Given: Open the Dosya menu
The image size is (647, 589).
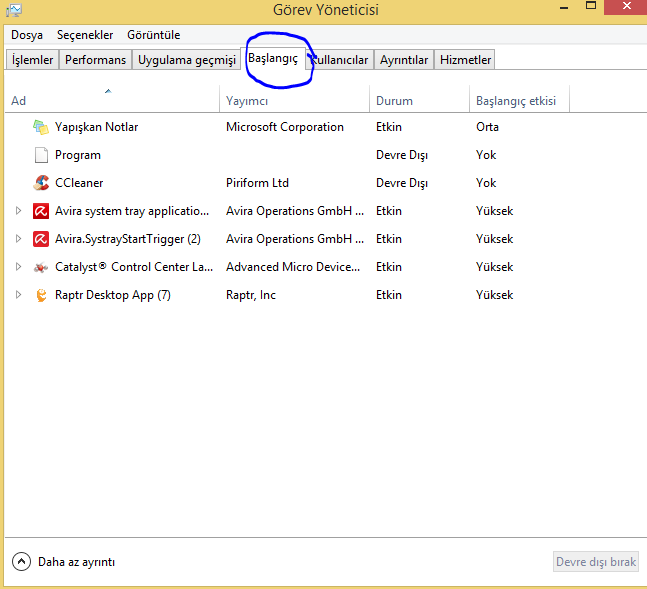Looking at the screenshot, I should point(27,35).
